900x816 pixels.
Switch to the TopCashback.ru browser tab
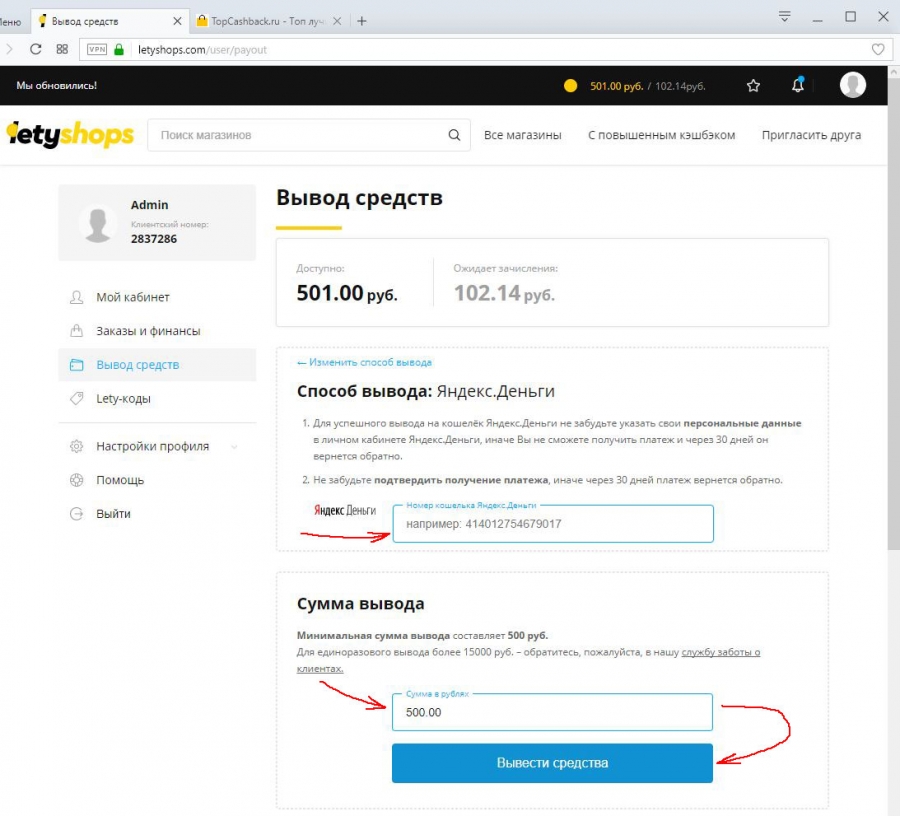coord(269,21)
